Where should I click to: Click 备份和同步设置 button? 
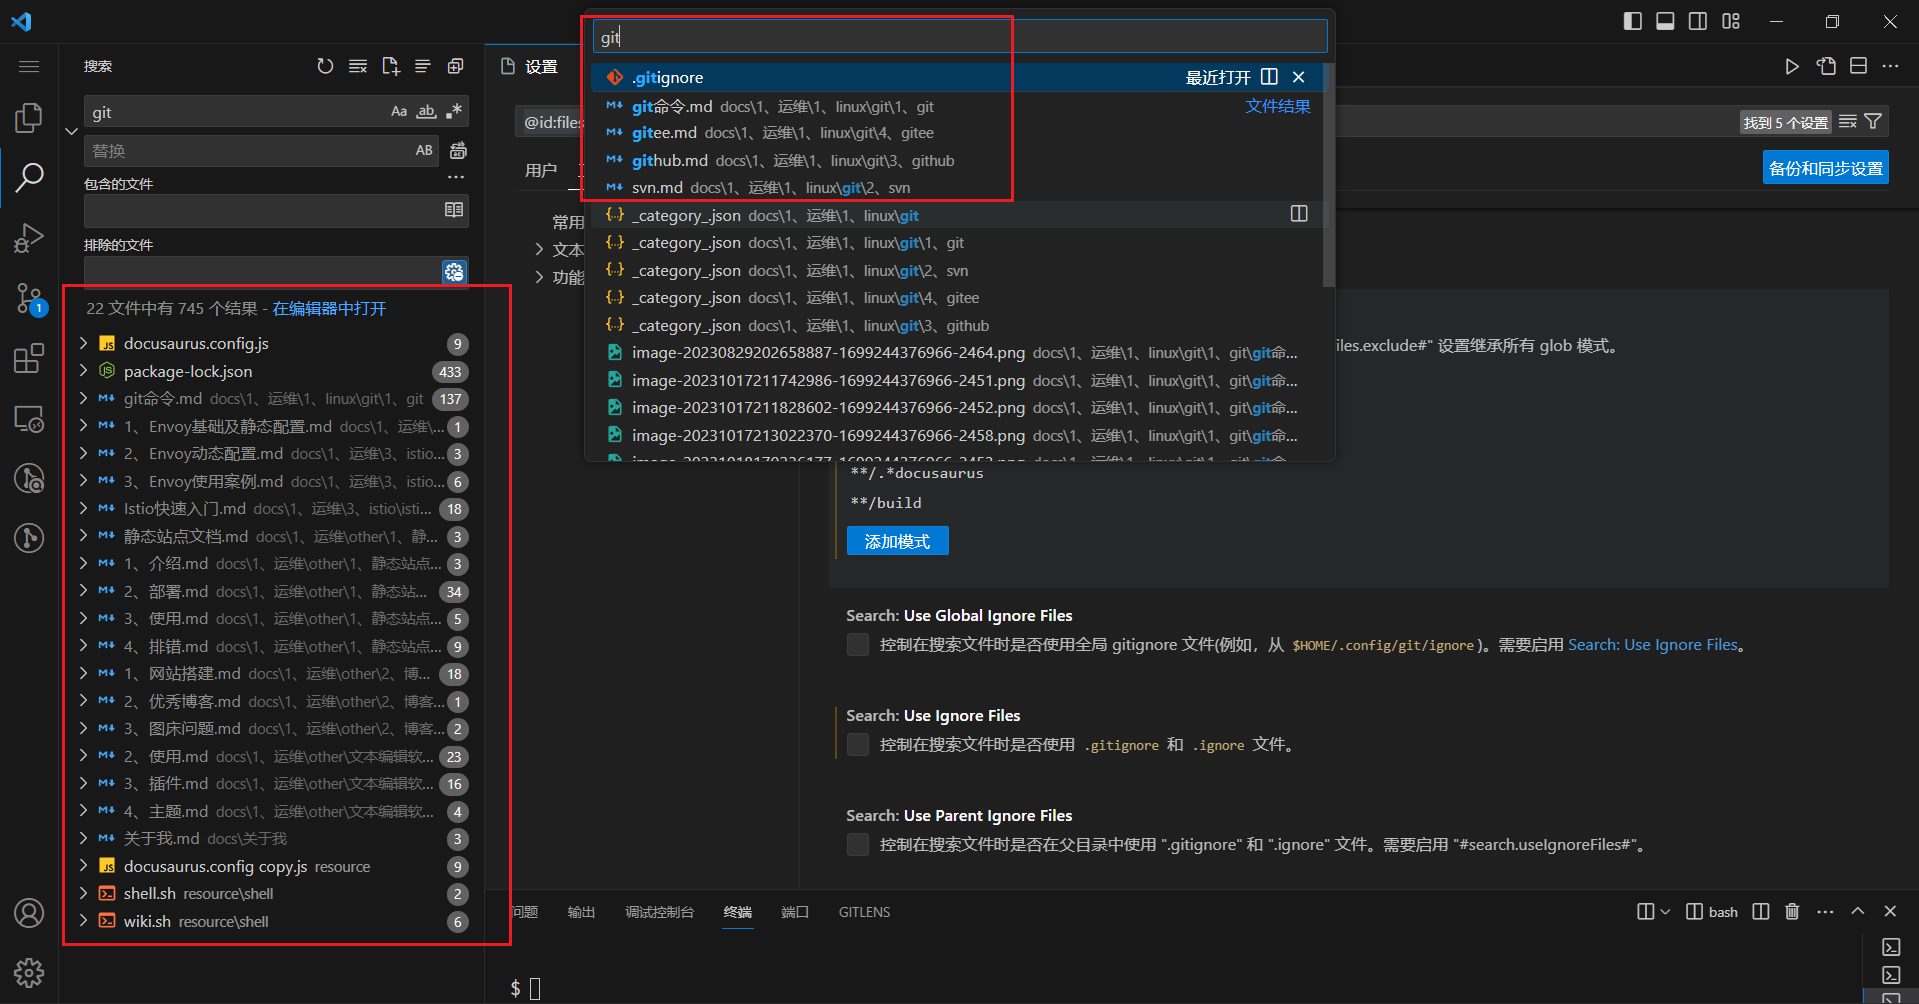[x=1825, y=168]
